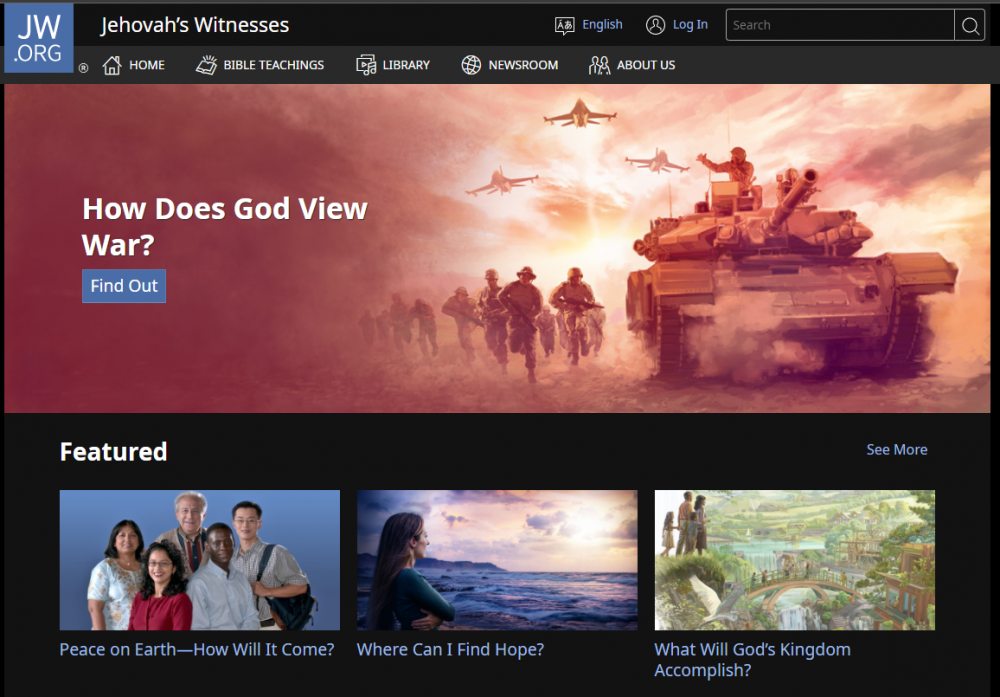Open the Library menu
The image size is (1000, 697).
[x=406, y=65]
